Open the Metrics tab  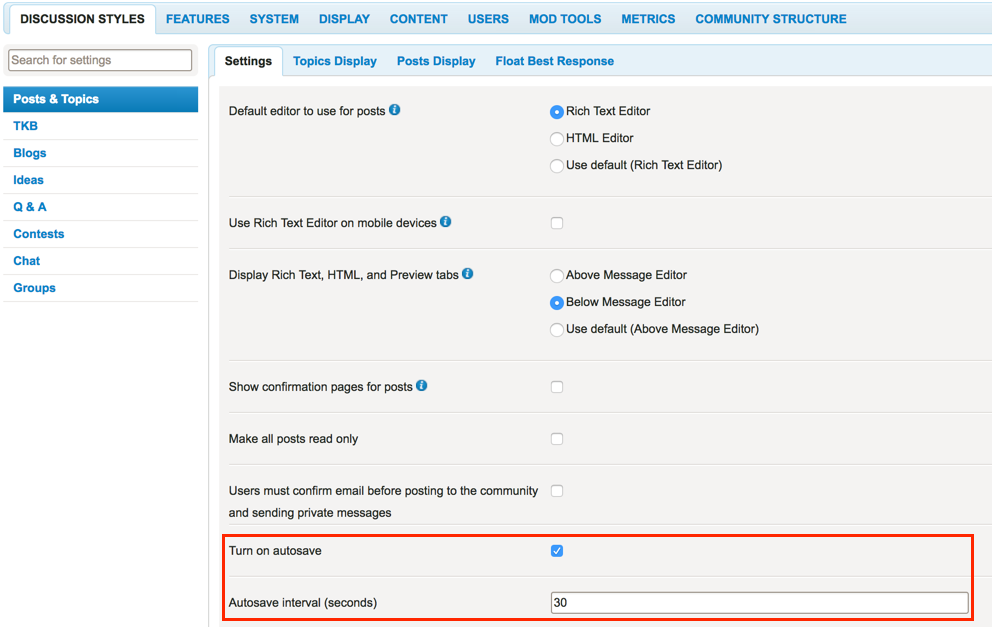tap(648, 19)
